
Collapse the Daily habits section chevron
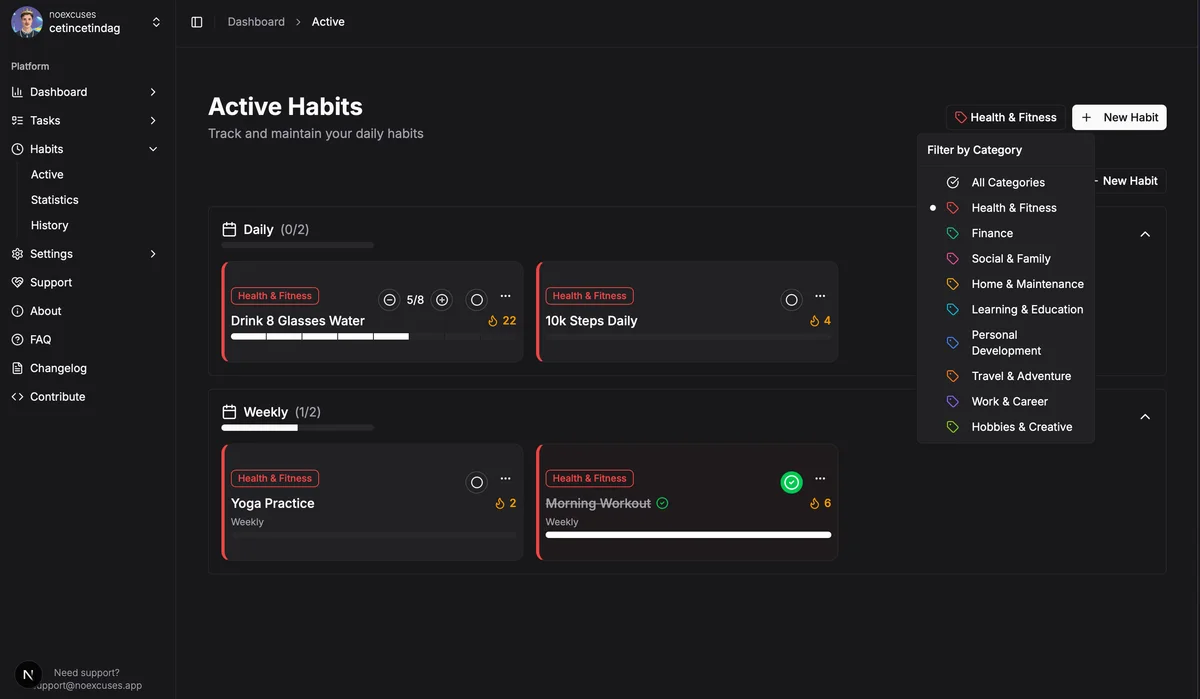click(1145, 234)
